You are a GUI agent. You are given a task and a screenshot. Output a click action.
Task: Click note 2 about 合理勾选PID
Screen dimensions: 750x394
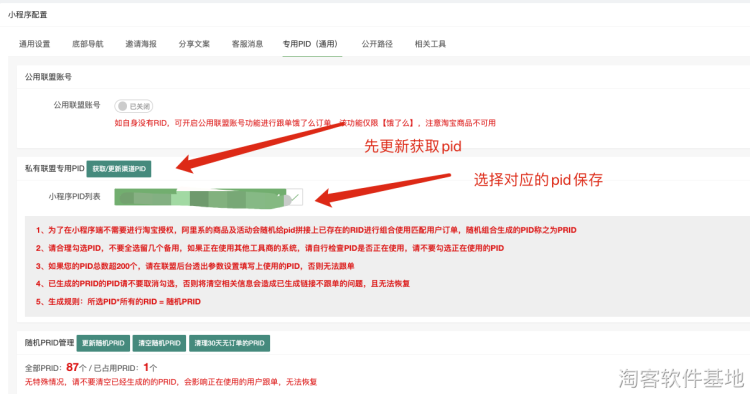(x=270, y=248)
